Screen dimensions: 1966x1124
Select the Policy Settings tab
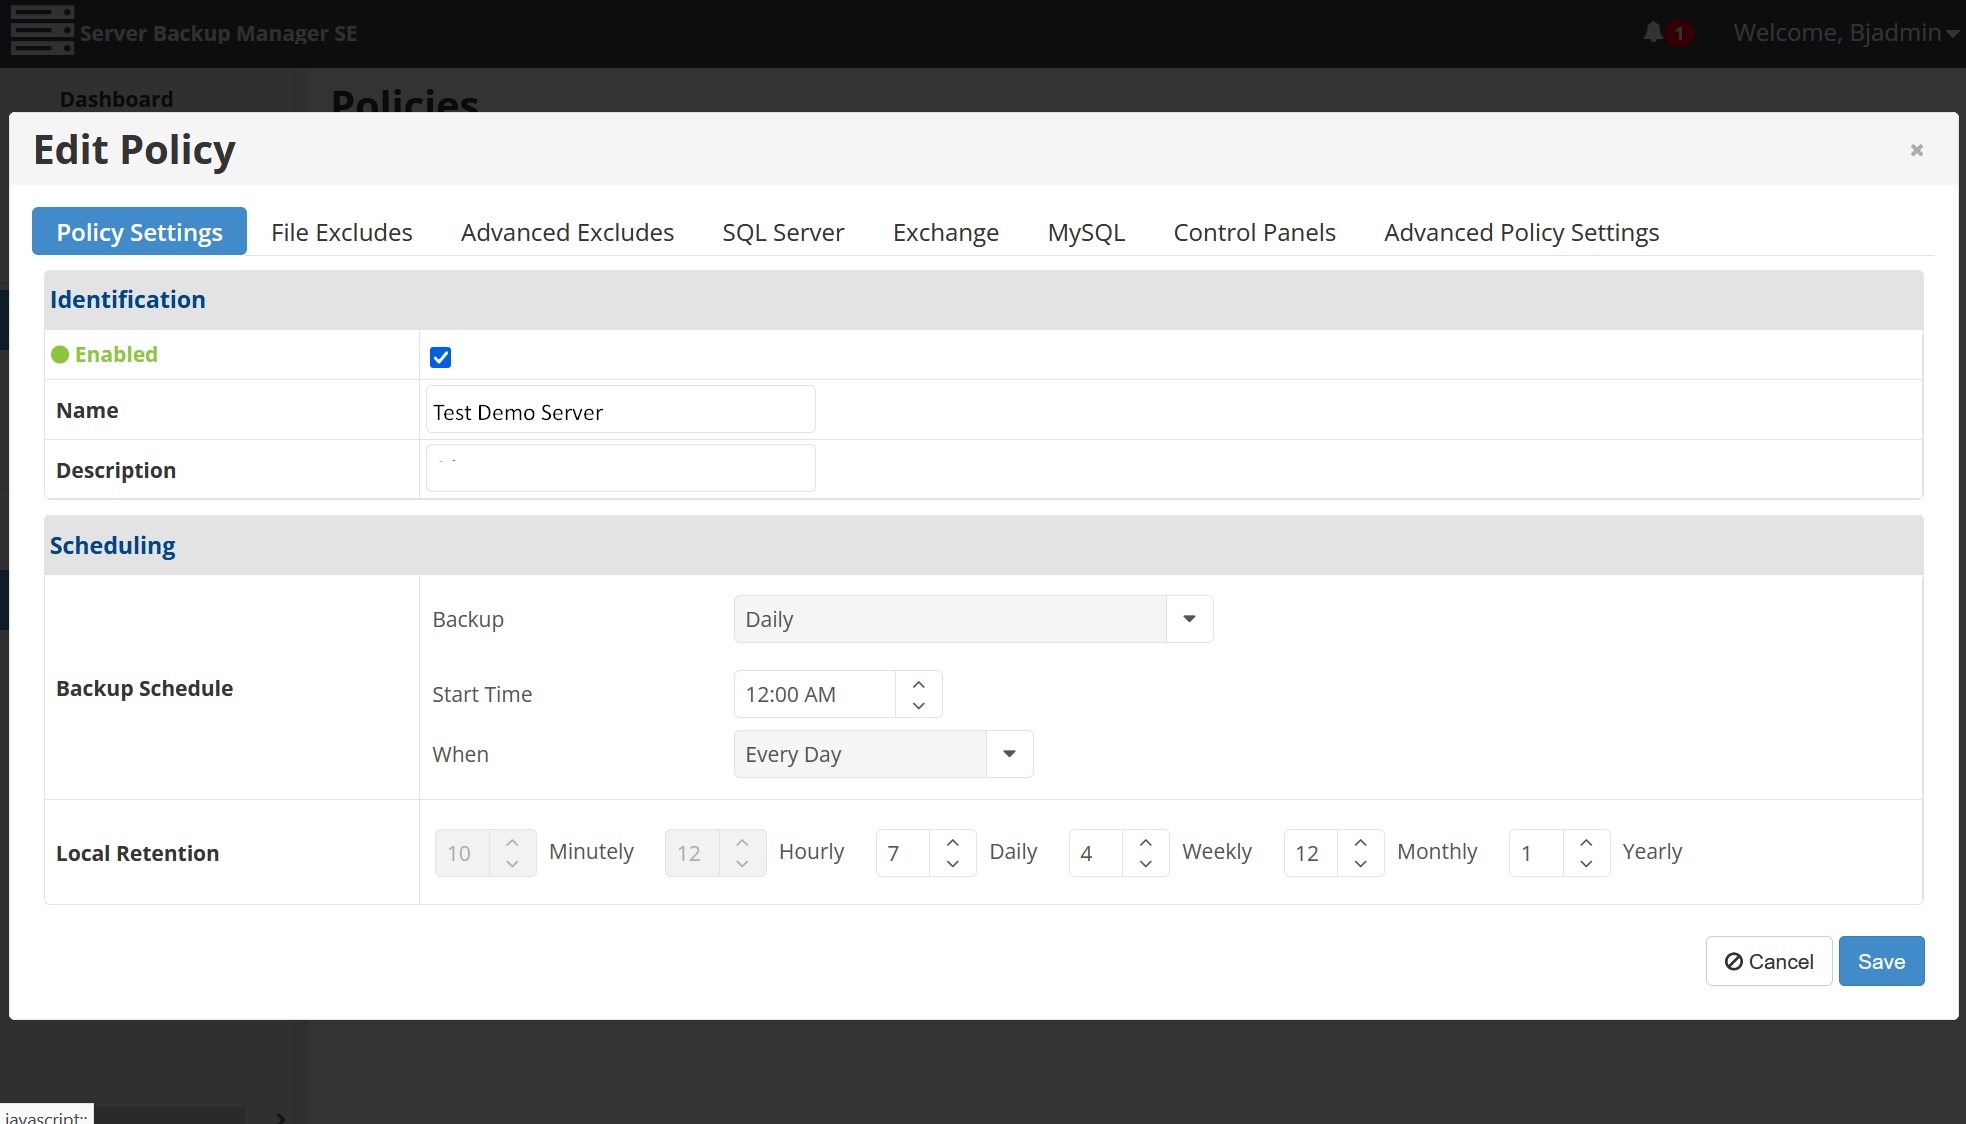click(x=139, y=232)
